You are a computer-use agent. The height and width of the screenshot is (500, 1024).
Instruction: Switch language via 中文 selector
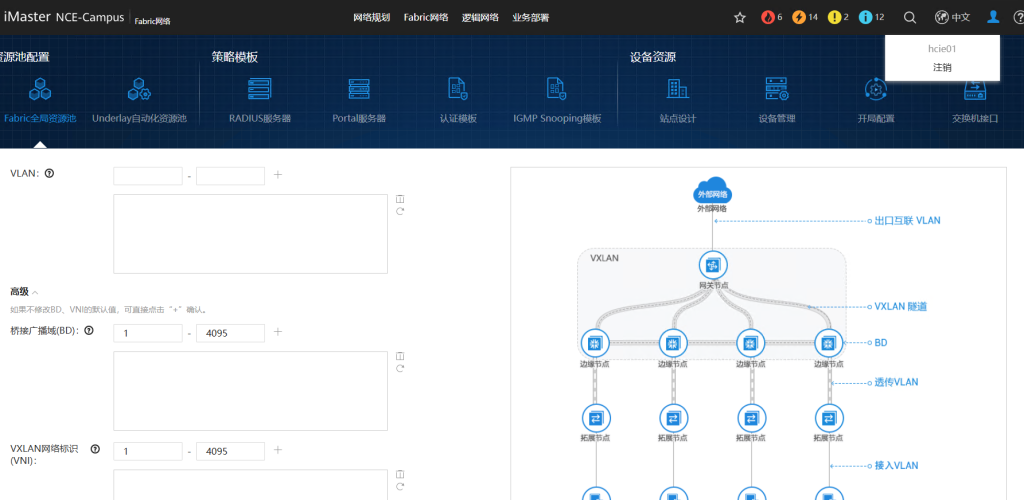pyautogui.click(x=952, y=17)
